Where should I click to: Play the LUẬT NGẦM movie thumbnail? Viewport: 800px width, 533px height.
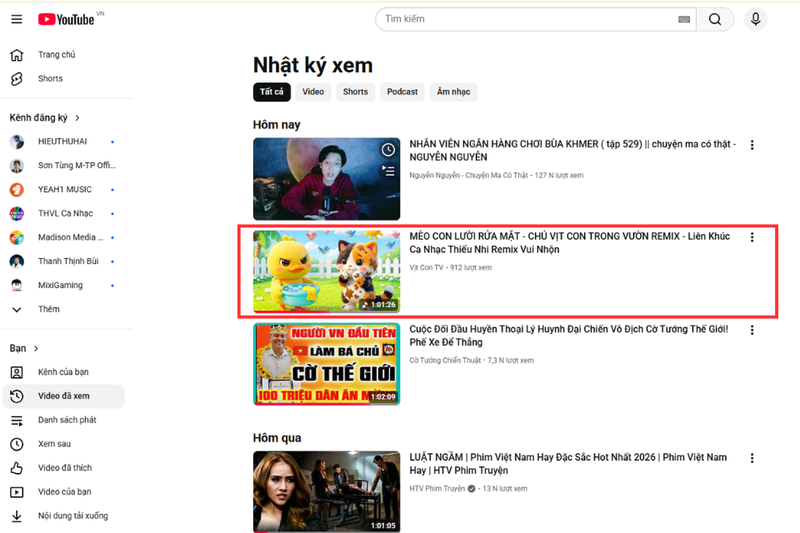point(327,492)
